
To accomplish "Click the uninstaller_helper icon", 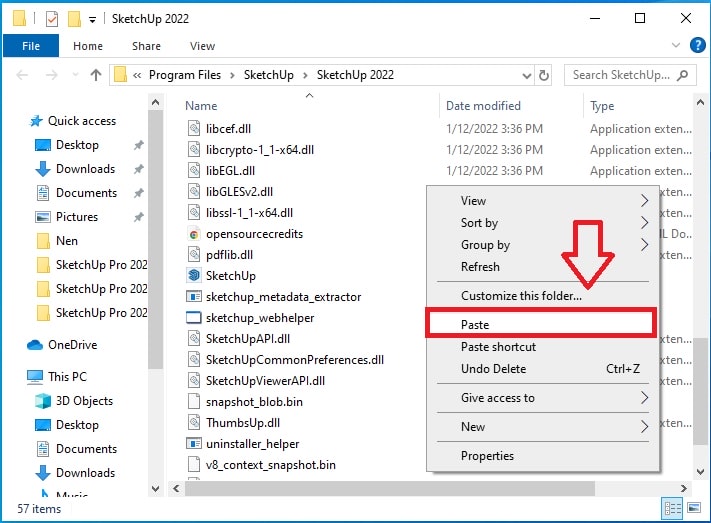I will tap(194, 443).
